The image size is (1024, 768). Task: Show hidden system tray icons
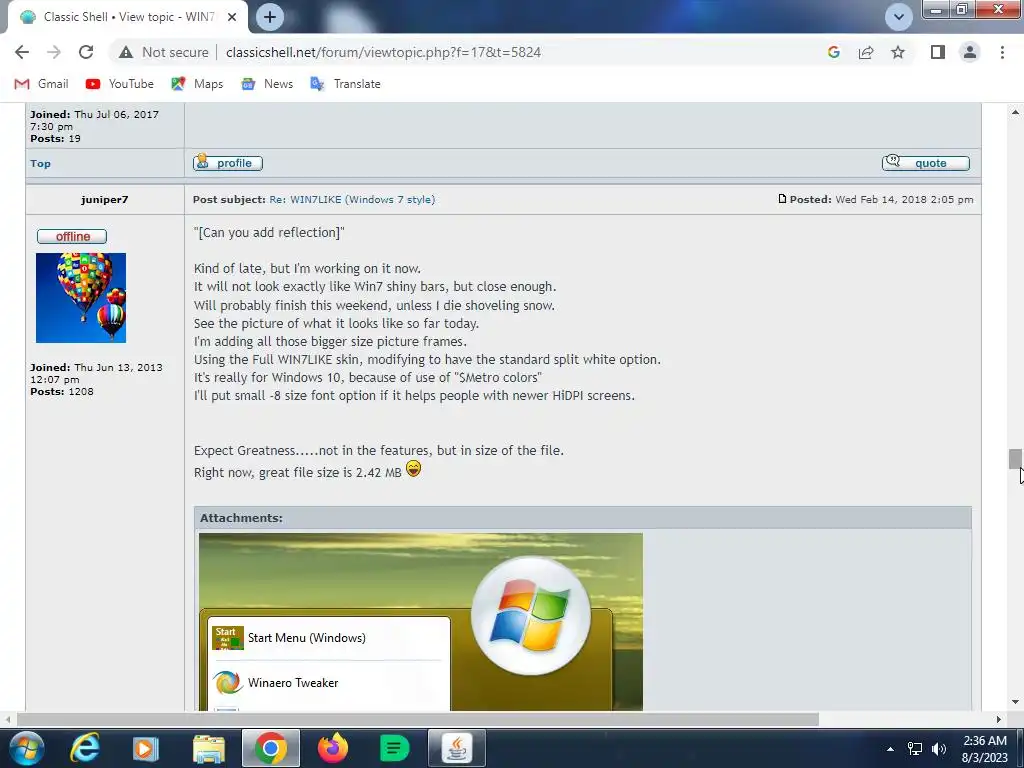(x=890, y=749)
